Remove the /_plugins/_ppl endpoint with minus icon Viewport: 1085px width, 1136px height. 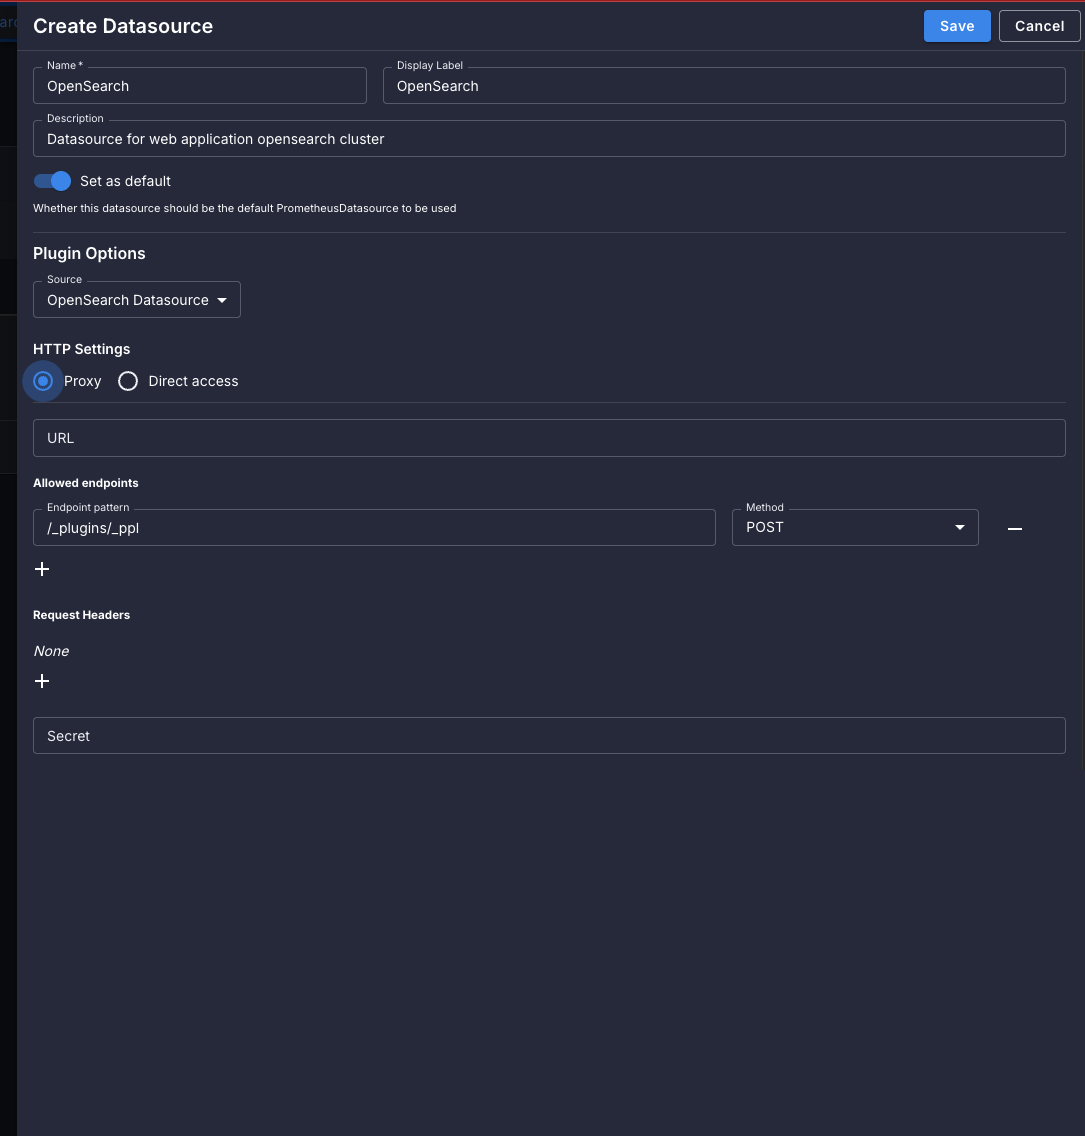pos(1015,529)
